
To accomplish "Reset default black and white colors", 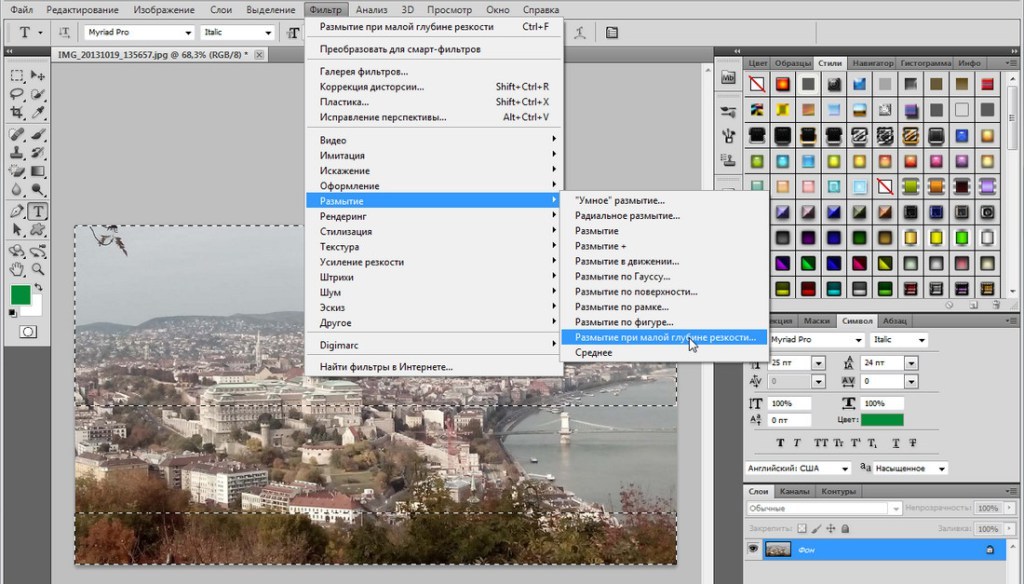I will point(12,314).
